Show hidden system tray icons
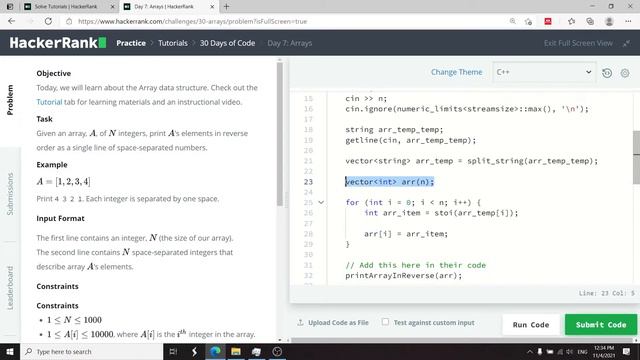The image size is (640, 360). coord(529,351)
